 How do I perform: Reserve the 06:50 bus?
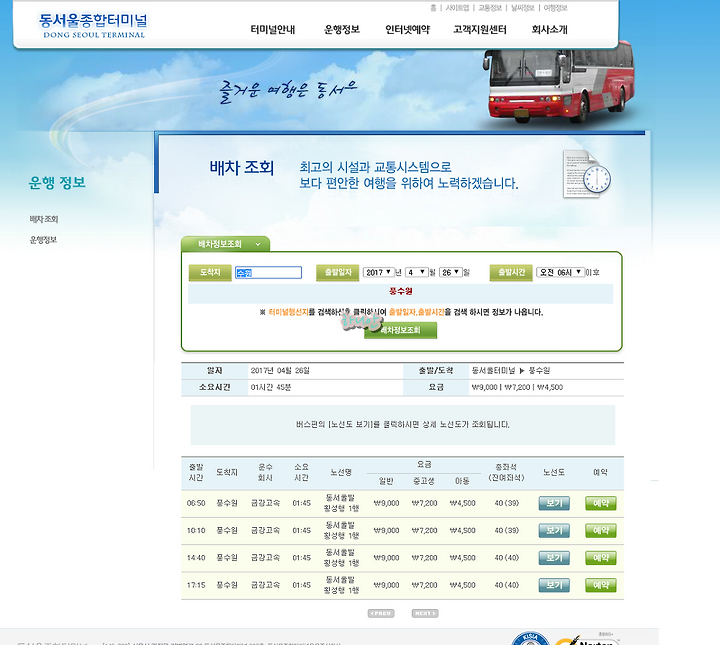pyautogui.click(x=601, y=503)
